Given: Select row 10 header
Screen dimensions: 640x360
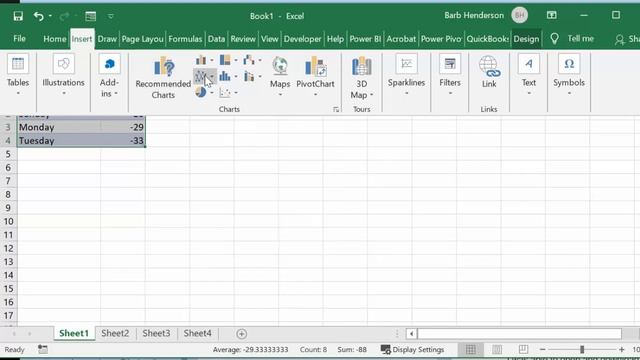Looking at the screenshot, I should click(x=8, y=222).
